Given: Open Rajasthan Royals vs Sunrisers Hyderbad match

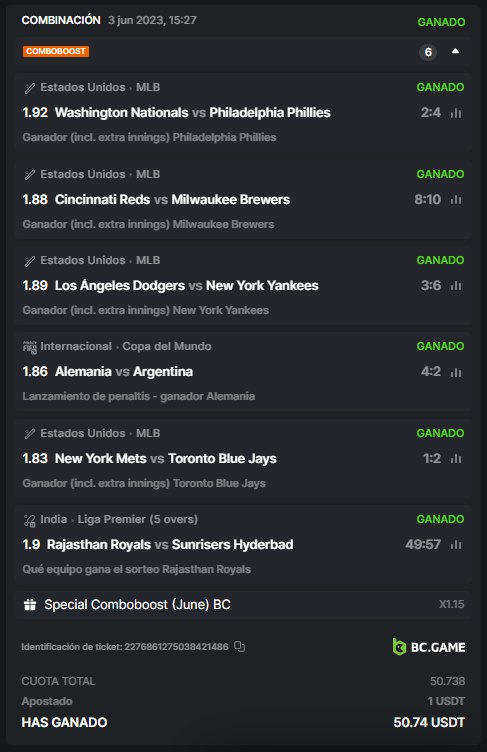Looking at the screenshot, I should point(170,545).
